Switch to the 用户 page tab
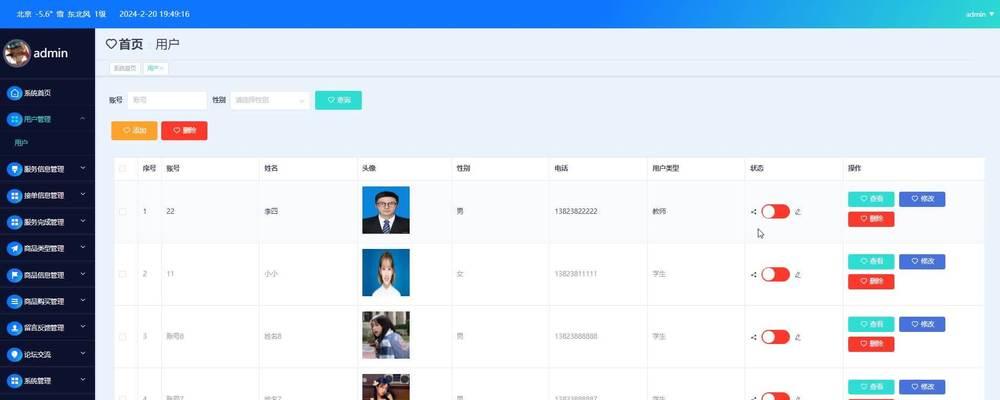This screenshot has height=400, width=1000. click(155, 68)
